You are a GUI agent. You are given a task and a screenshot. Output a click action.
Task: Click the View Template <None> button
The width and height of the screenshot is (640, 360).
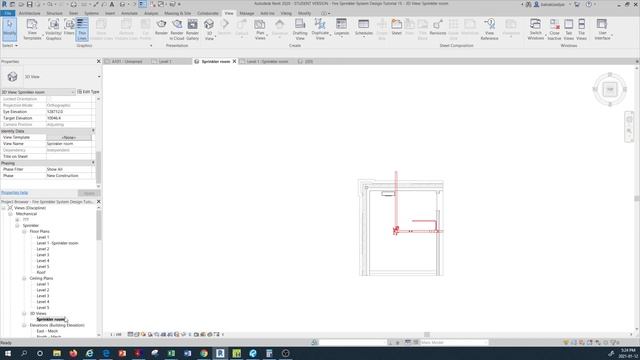point(69,138)
